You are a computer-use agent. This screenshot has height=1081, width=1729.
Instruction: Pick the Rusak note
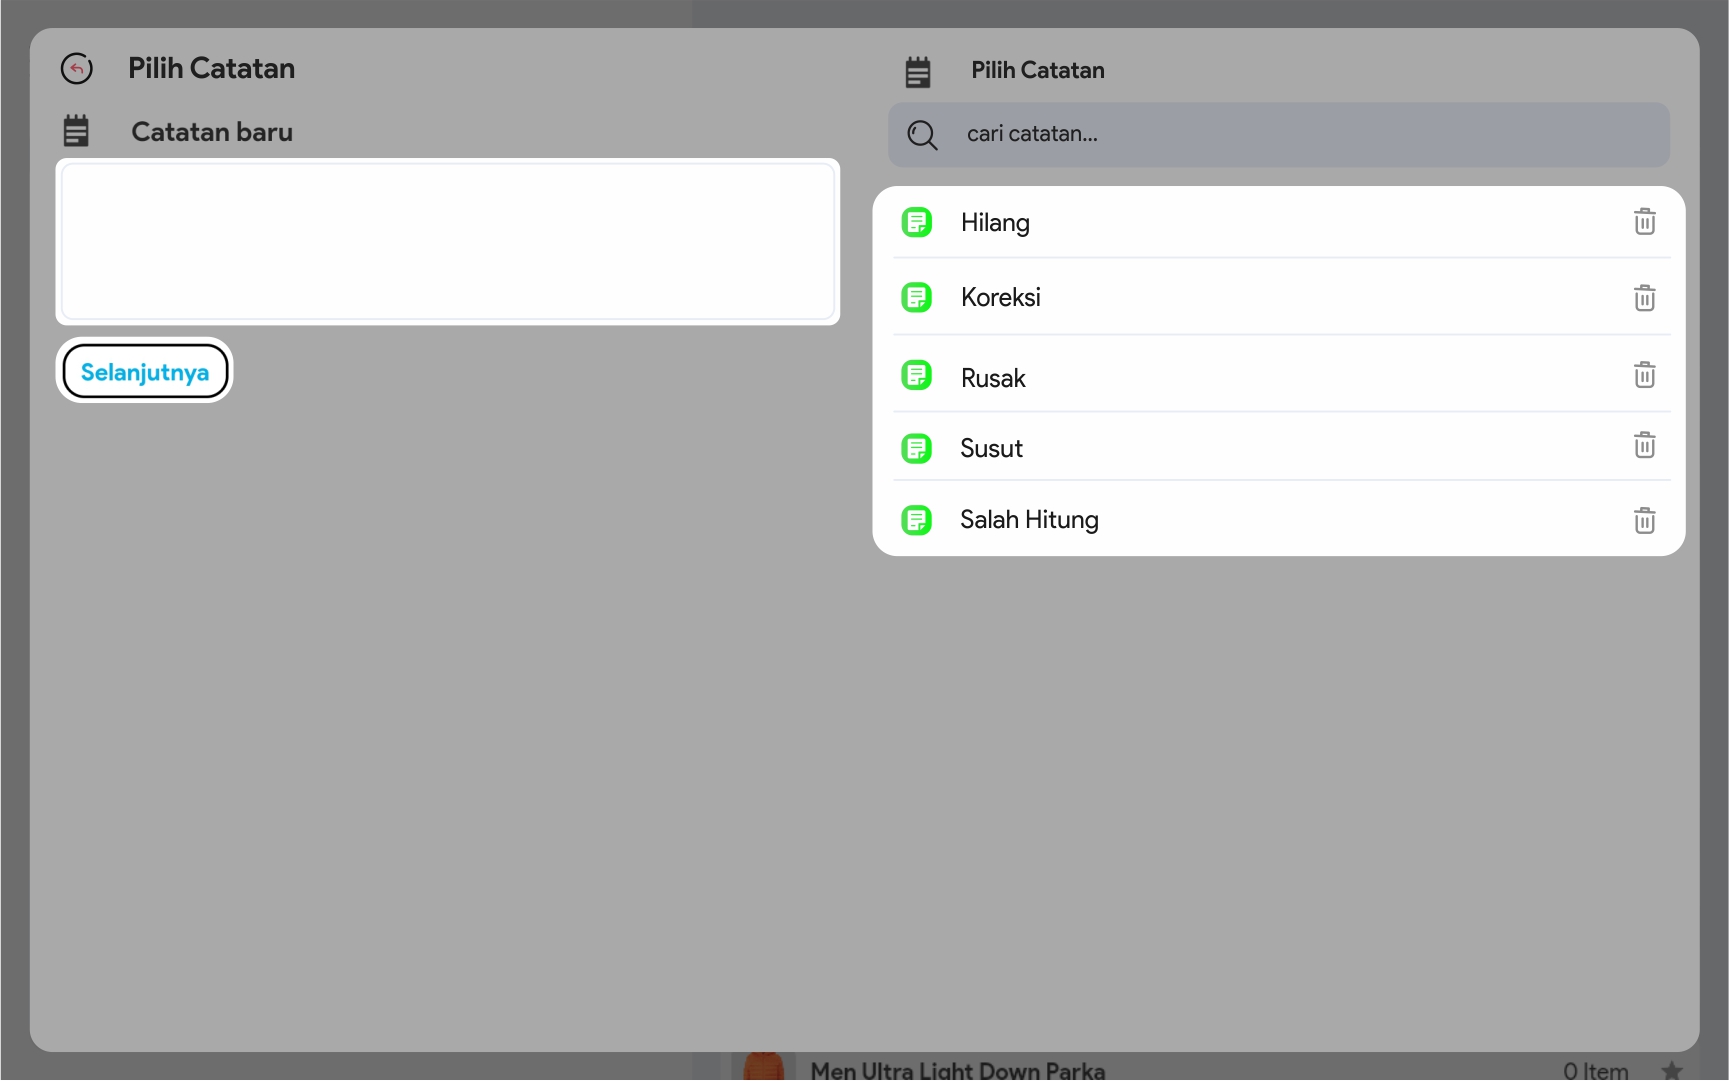click(x=993, y=379)
